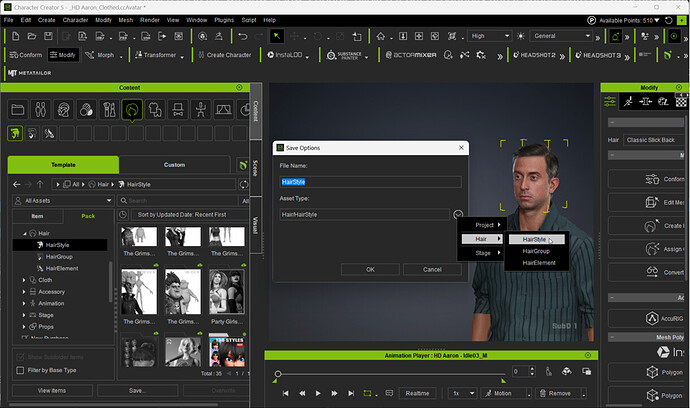
Task: Click the Undo arrow in toolbar
Action: (242, 36)
